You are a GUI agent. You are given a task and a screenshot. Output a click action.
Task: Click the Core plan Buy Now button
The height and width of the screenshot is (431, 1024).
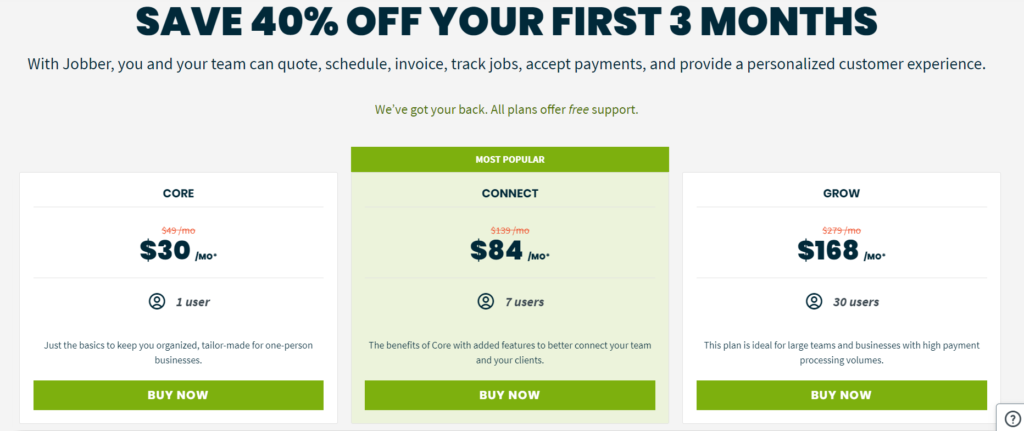178,395
